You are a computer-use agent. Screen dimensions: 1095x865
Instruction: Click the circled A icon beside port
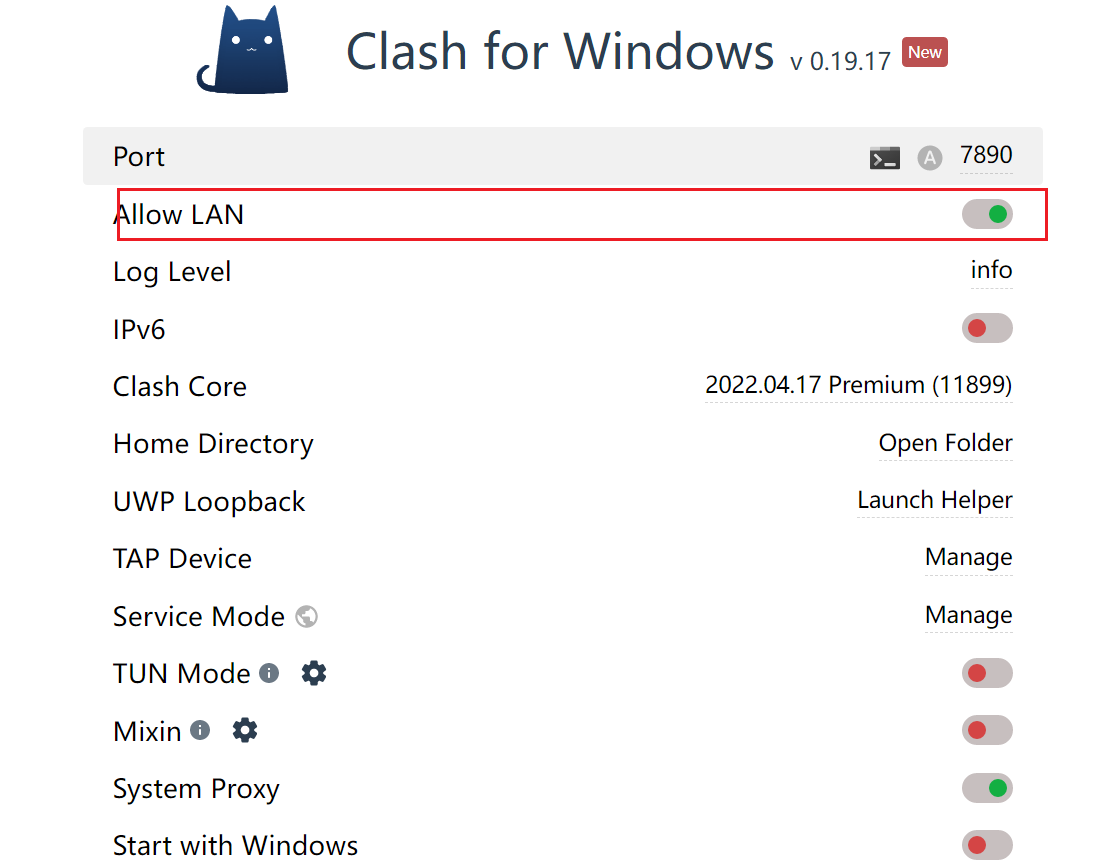[x=929, y=158]
